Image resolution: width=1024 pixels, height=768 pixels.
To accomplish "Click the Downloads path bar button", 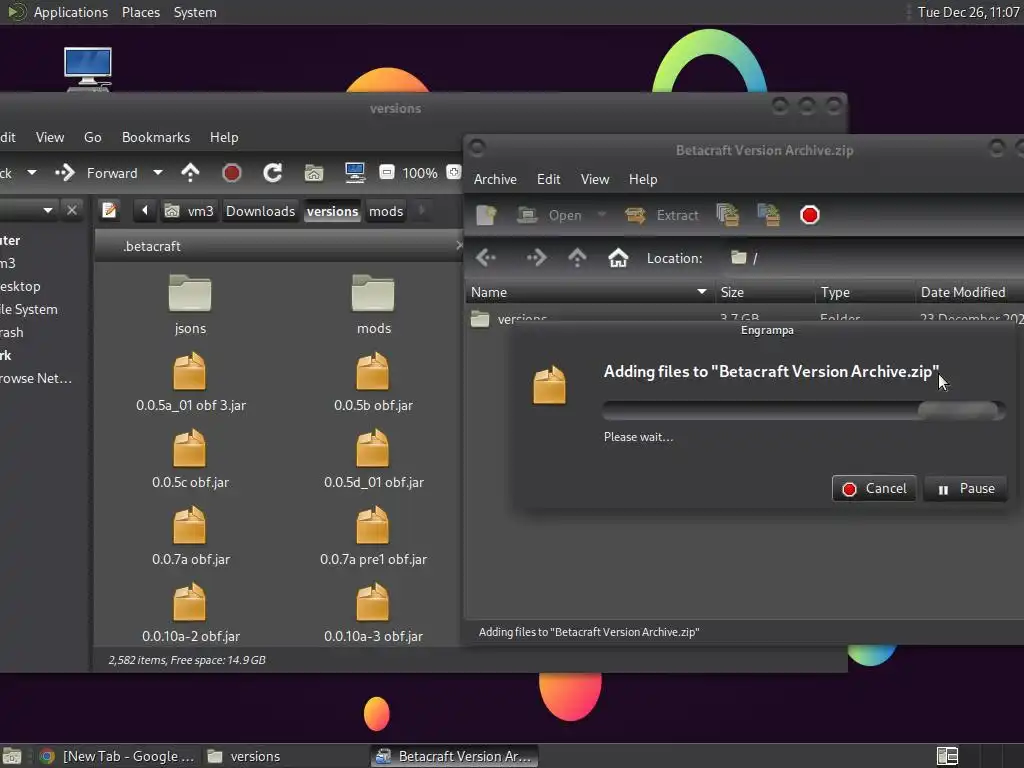I will click(x=260, y=211).
